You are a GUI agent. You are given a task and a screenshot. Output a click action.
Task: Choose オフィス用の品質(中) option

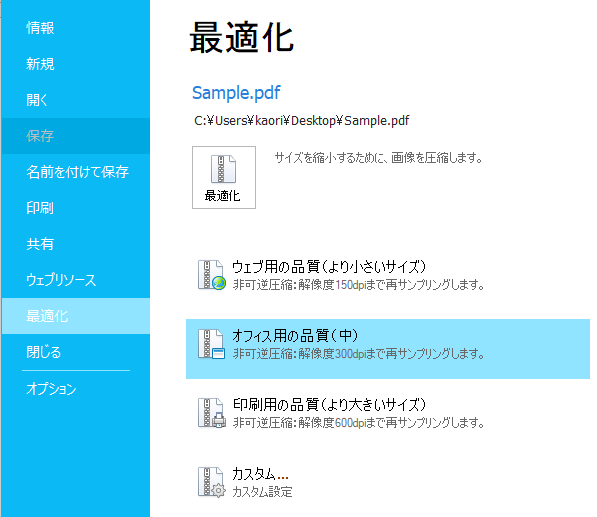click(388, 349)
